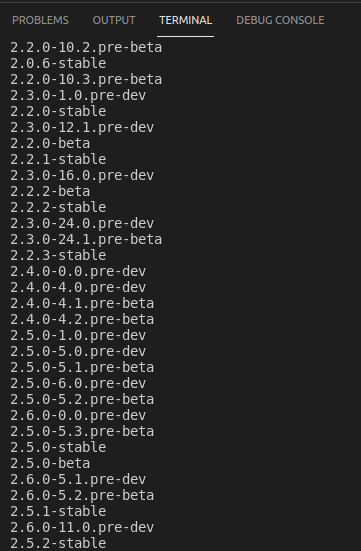Viewport: 361px width, 551px height.
Task: Click the 2.4.0-4.2.pre-beta line
Action: click(x=82, y=320)
